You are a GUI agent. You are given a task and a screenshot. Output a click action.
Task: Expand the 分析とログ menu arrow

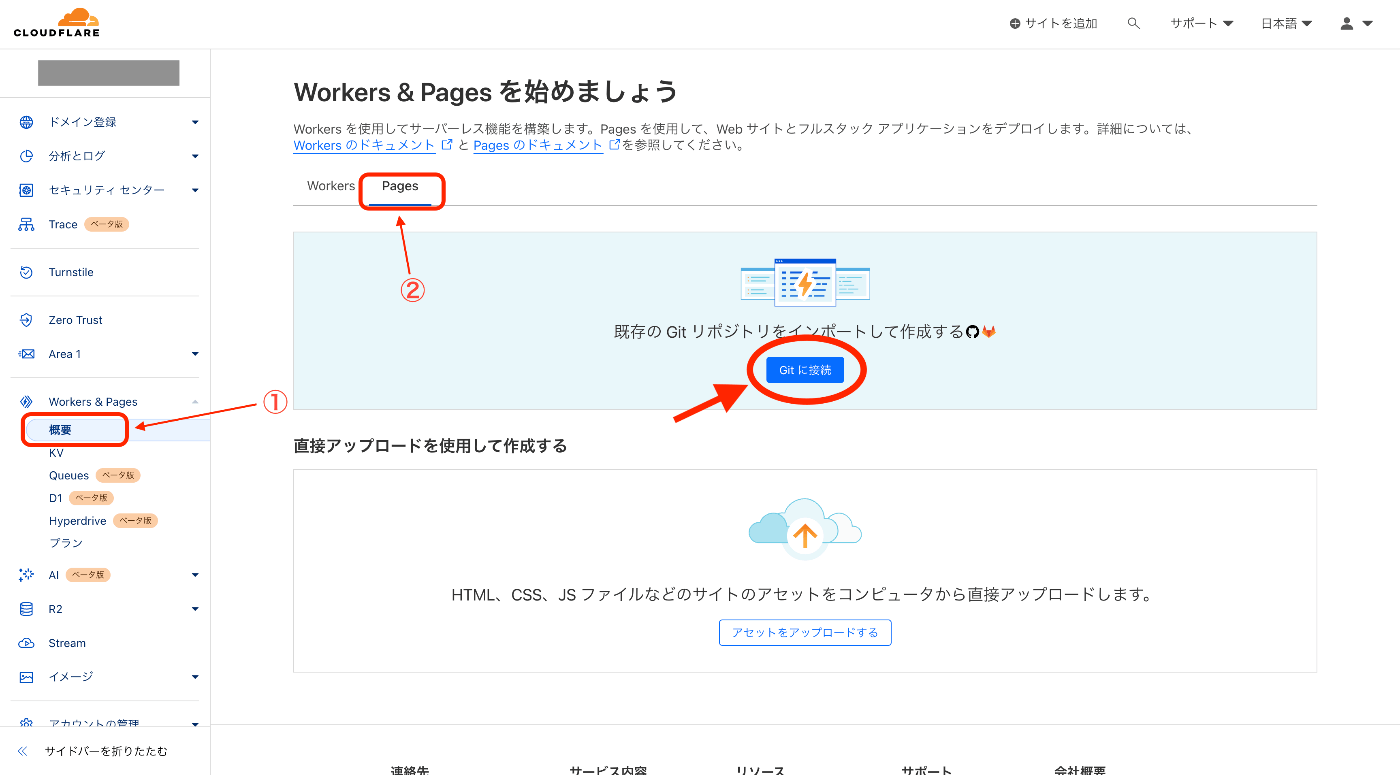pyautogui.click(x=195, y=156)
